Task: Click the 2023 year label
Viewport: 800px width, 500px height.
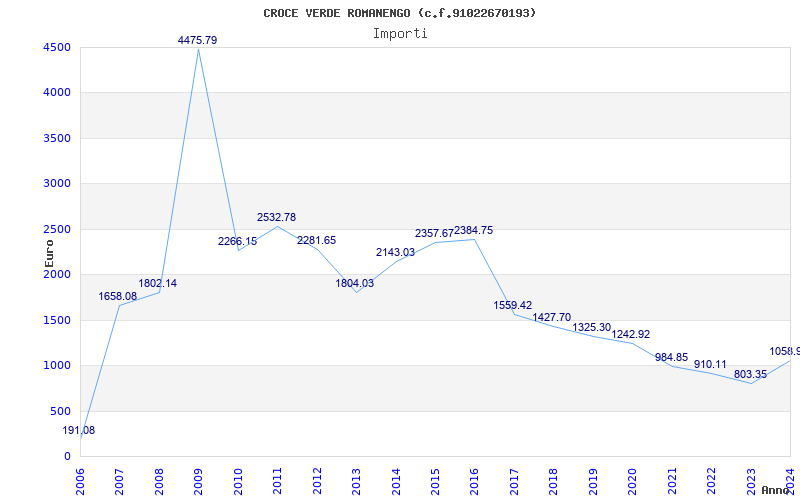Action: tap(751, 481)
